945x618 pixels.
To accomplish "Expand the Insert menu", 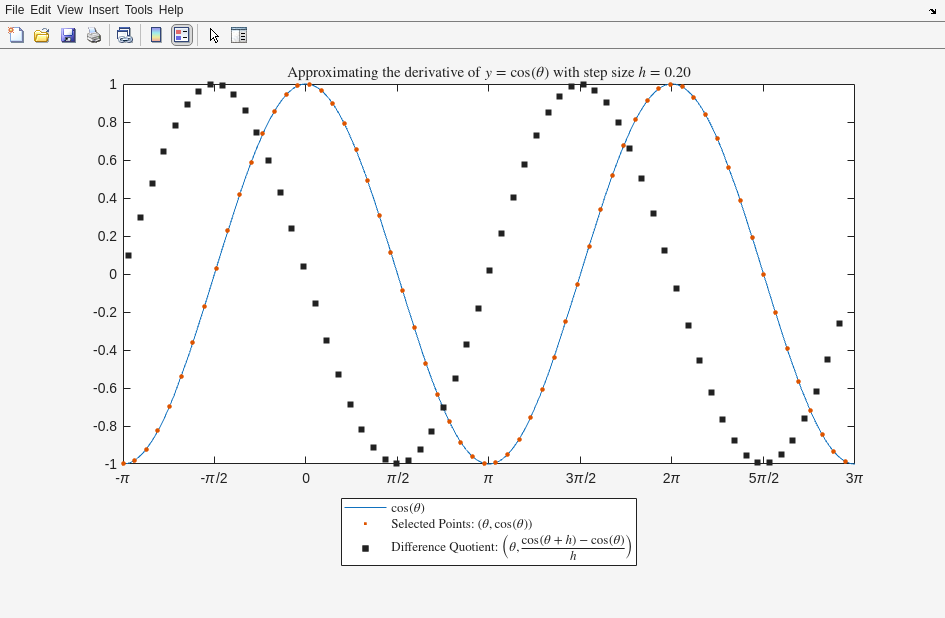I will [x=103, y=10].
